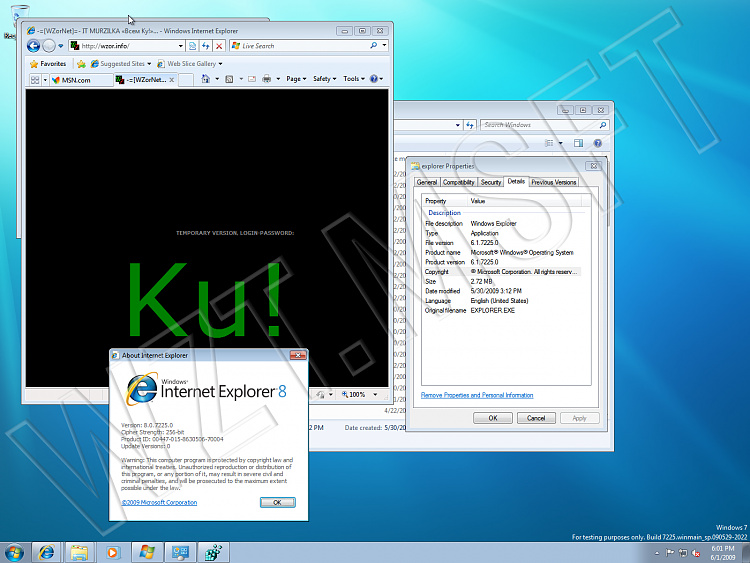Click the Property column header
Screen dimensions: 750x563
point(445,201)
